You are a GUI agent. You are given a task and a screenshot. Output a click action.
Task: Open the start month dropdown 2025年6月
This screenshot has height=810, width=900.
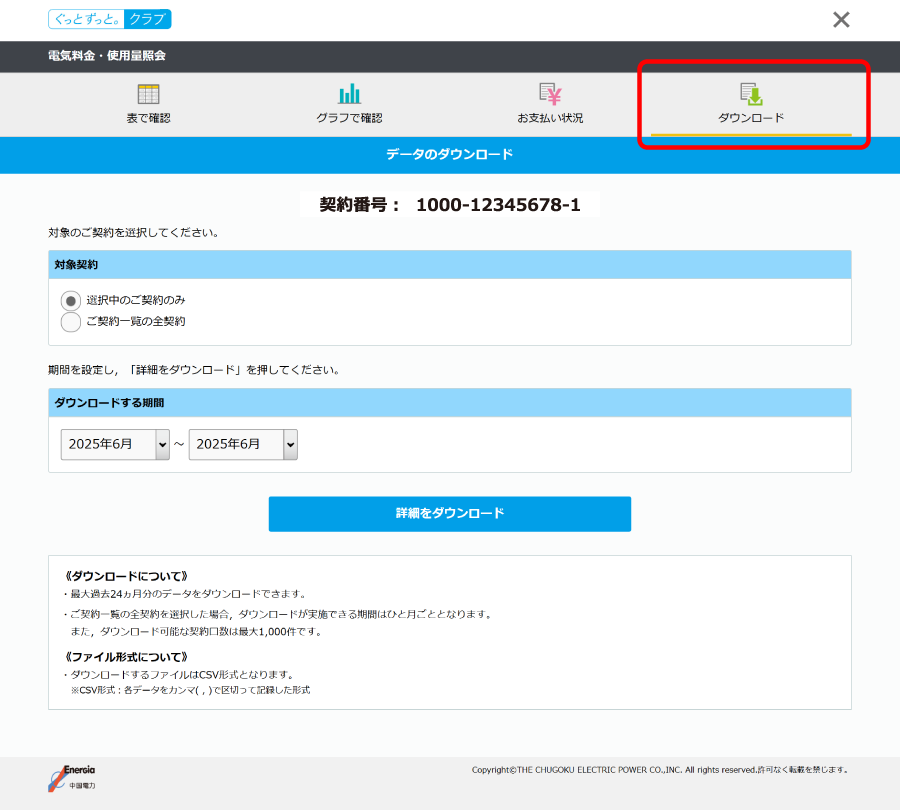(x=115, y=444)
